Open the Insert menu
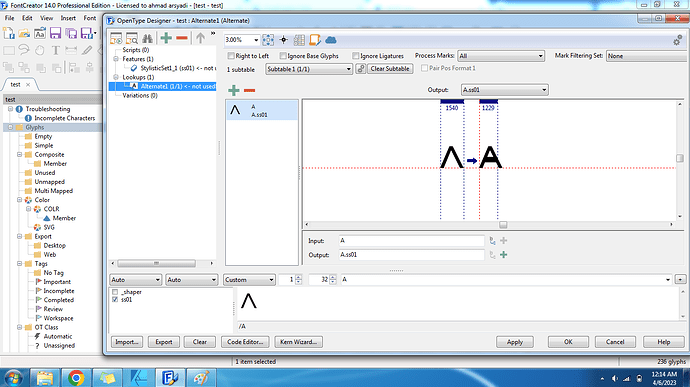 [x=68, y=18]
